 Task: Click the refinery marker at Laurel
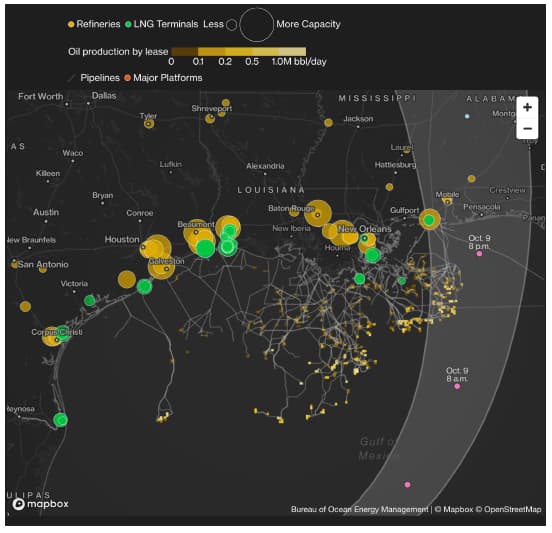pos(407,150)
